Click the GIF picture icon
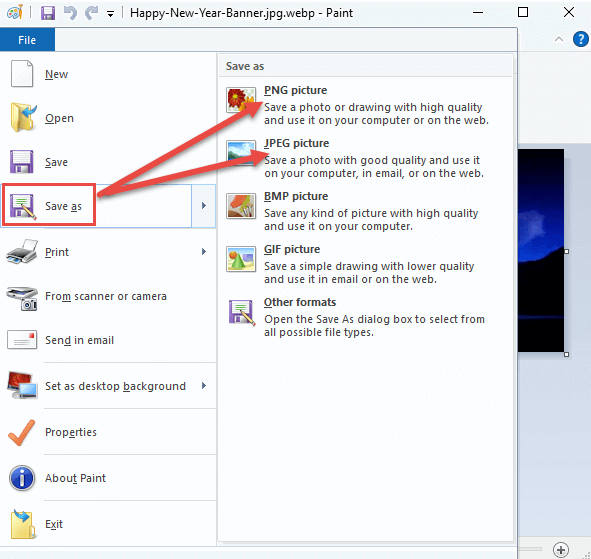Viewport: 591px width, 559px height. tap(241, 259)
